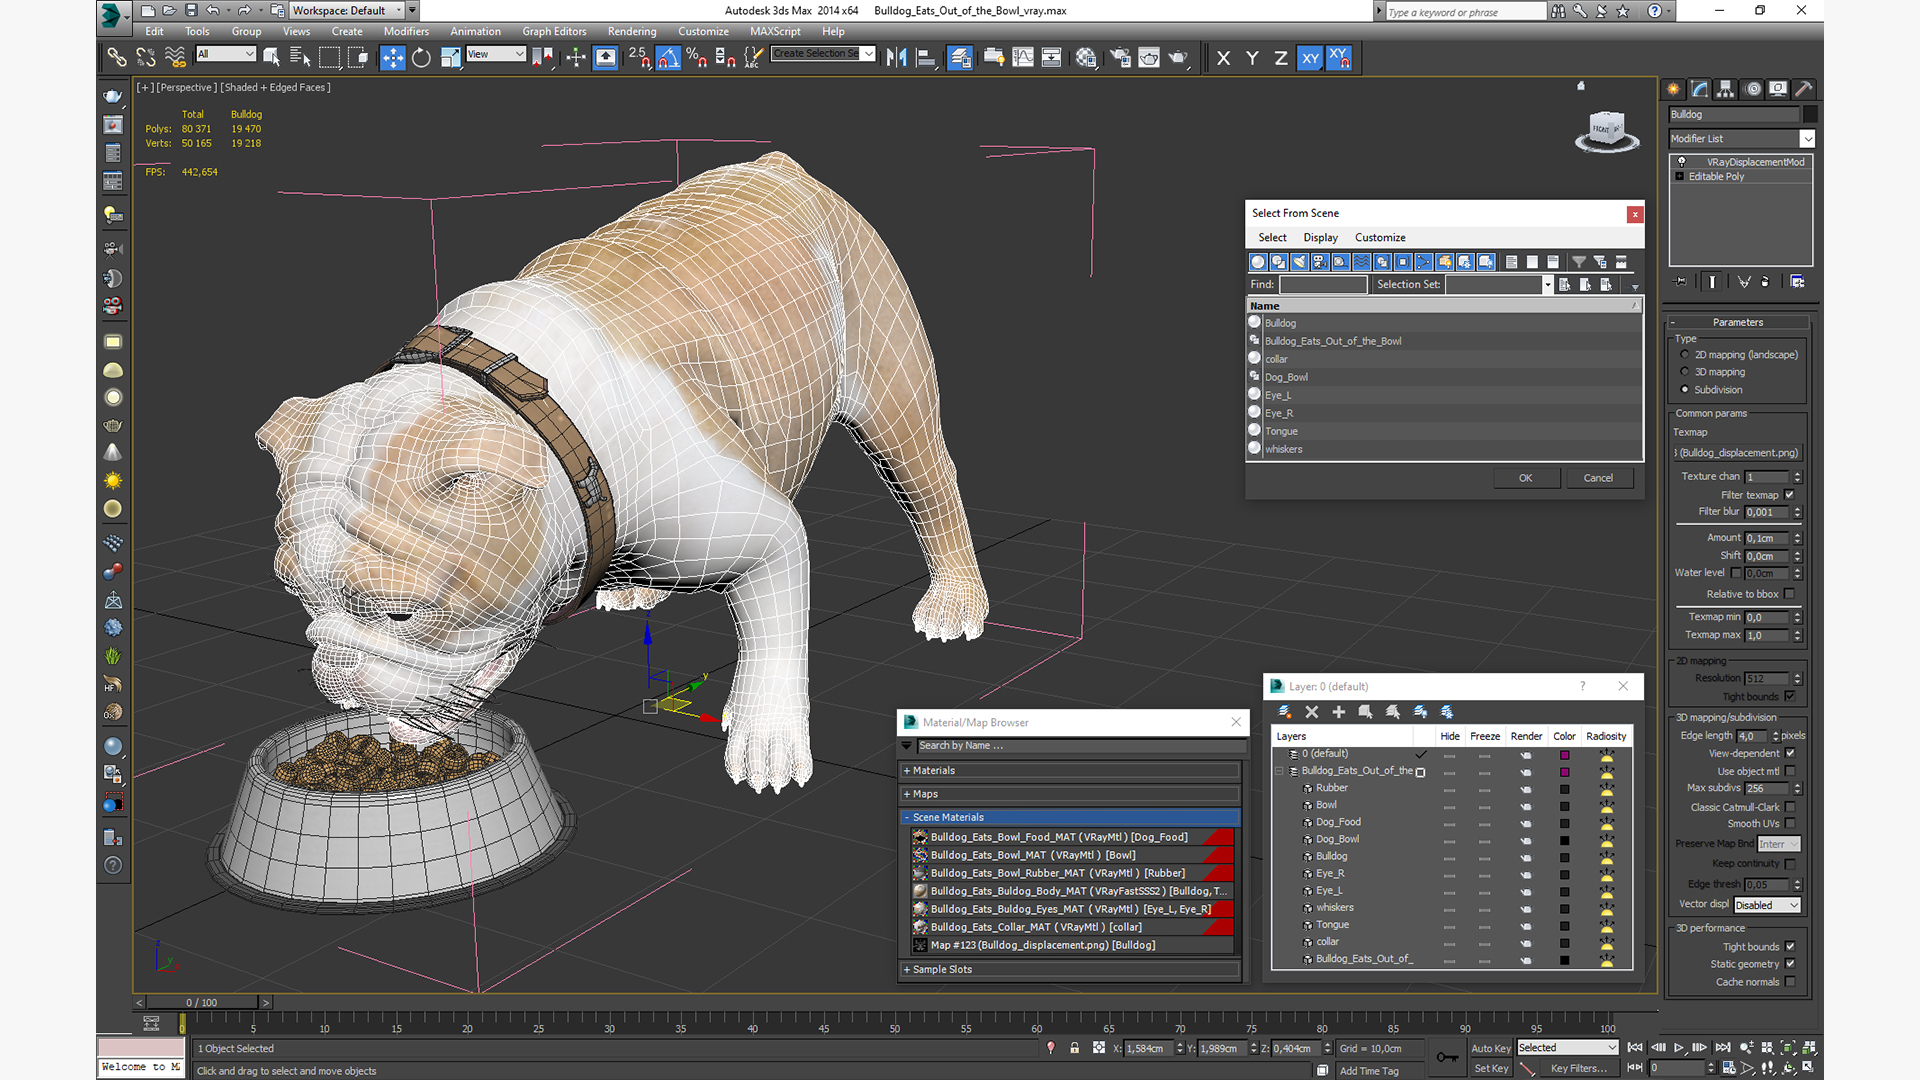Toggle Auto Key button
Viewport: 1920px width, 1080px height.
(1490, 1048)
